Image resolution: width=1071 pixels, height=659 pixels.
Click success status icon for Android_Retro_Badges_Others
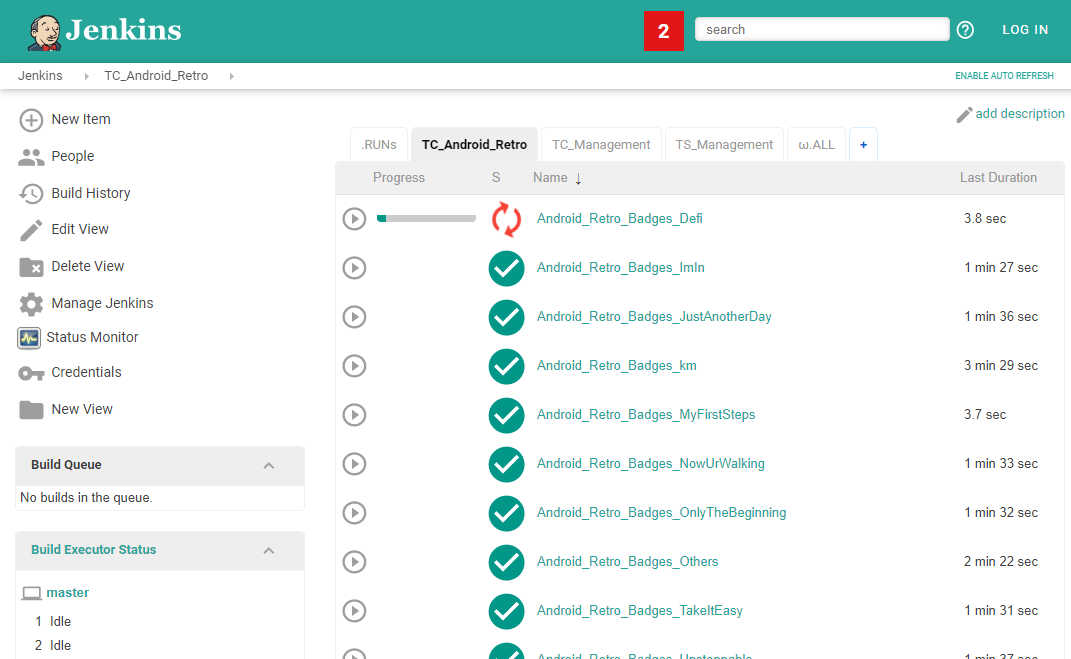pos(506,563)
